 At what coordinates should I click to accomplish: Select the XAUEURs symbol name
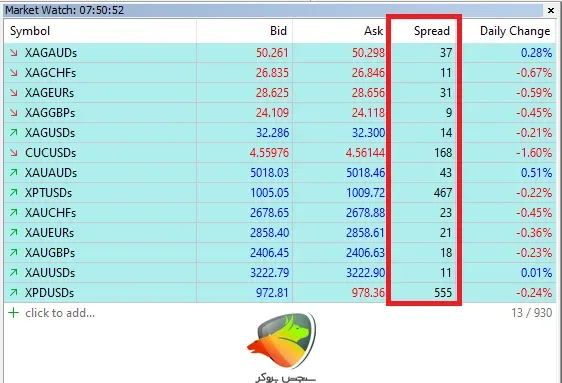pyautogui.click(x=49, y=233)
